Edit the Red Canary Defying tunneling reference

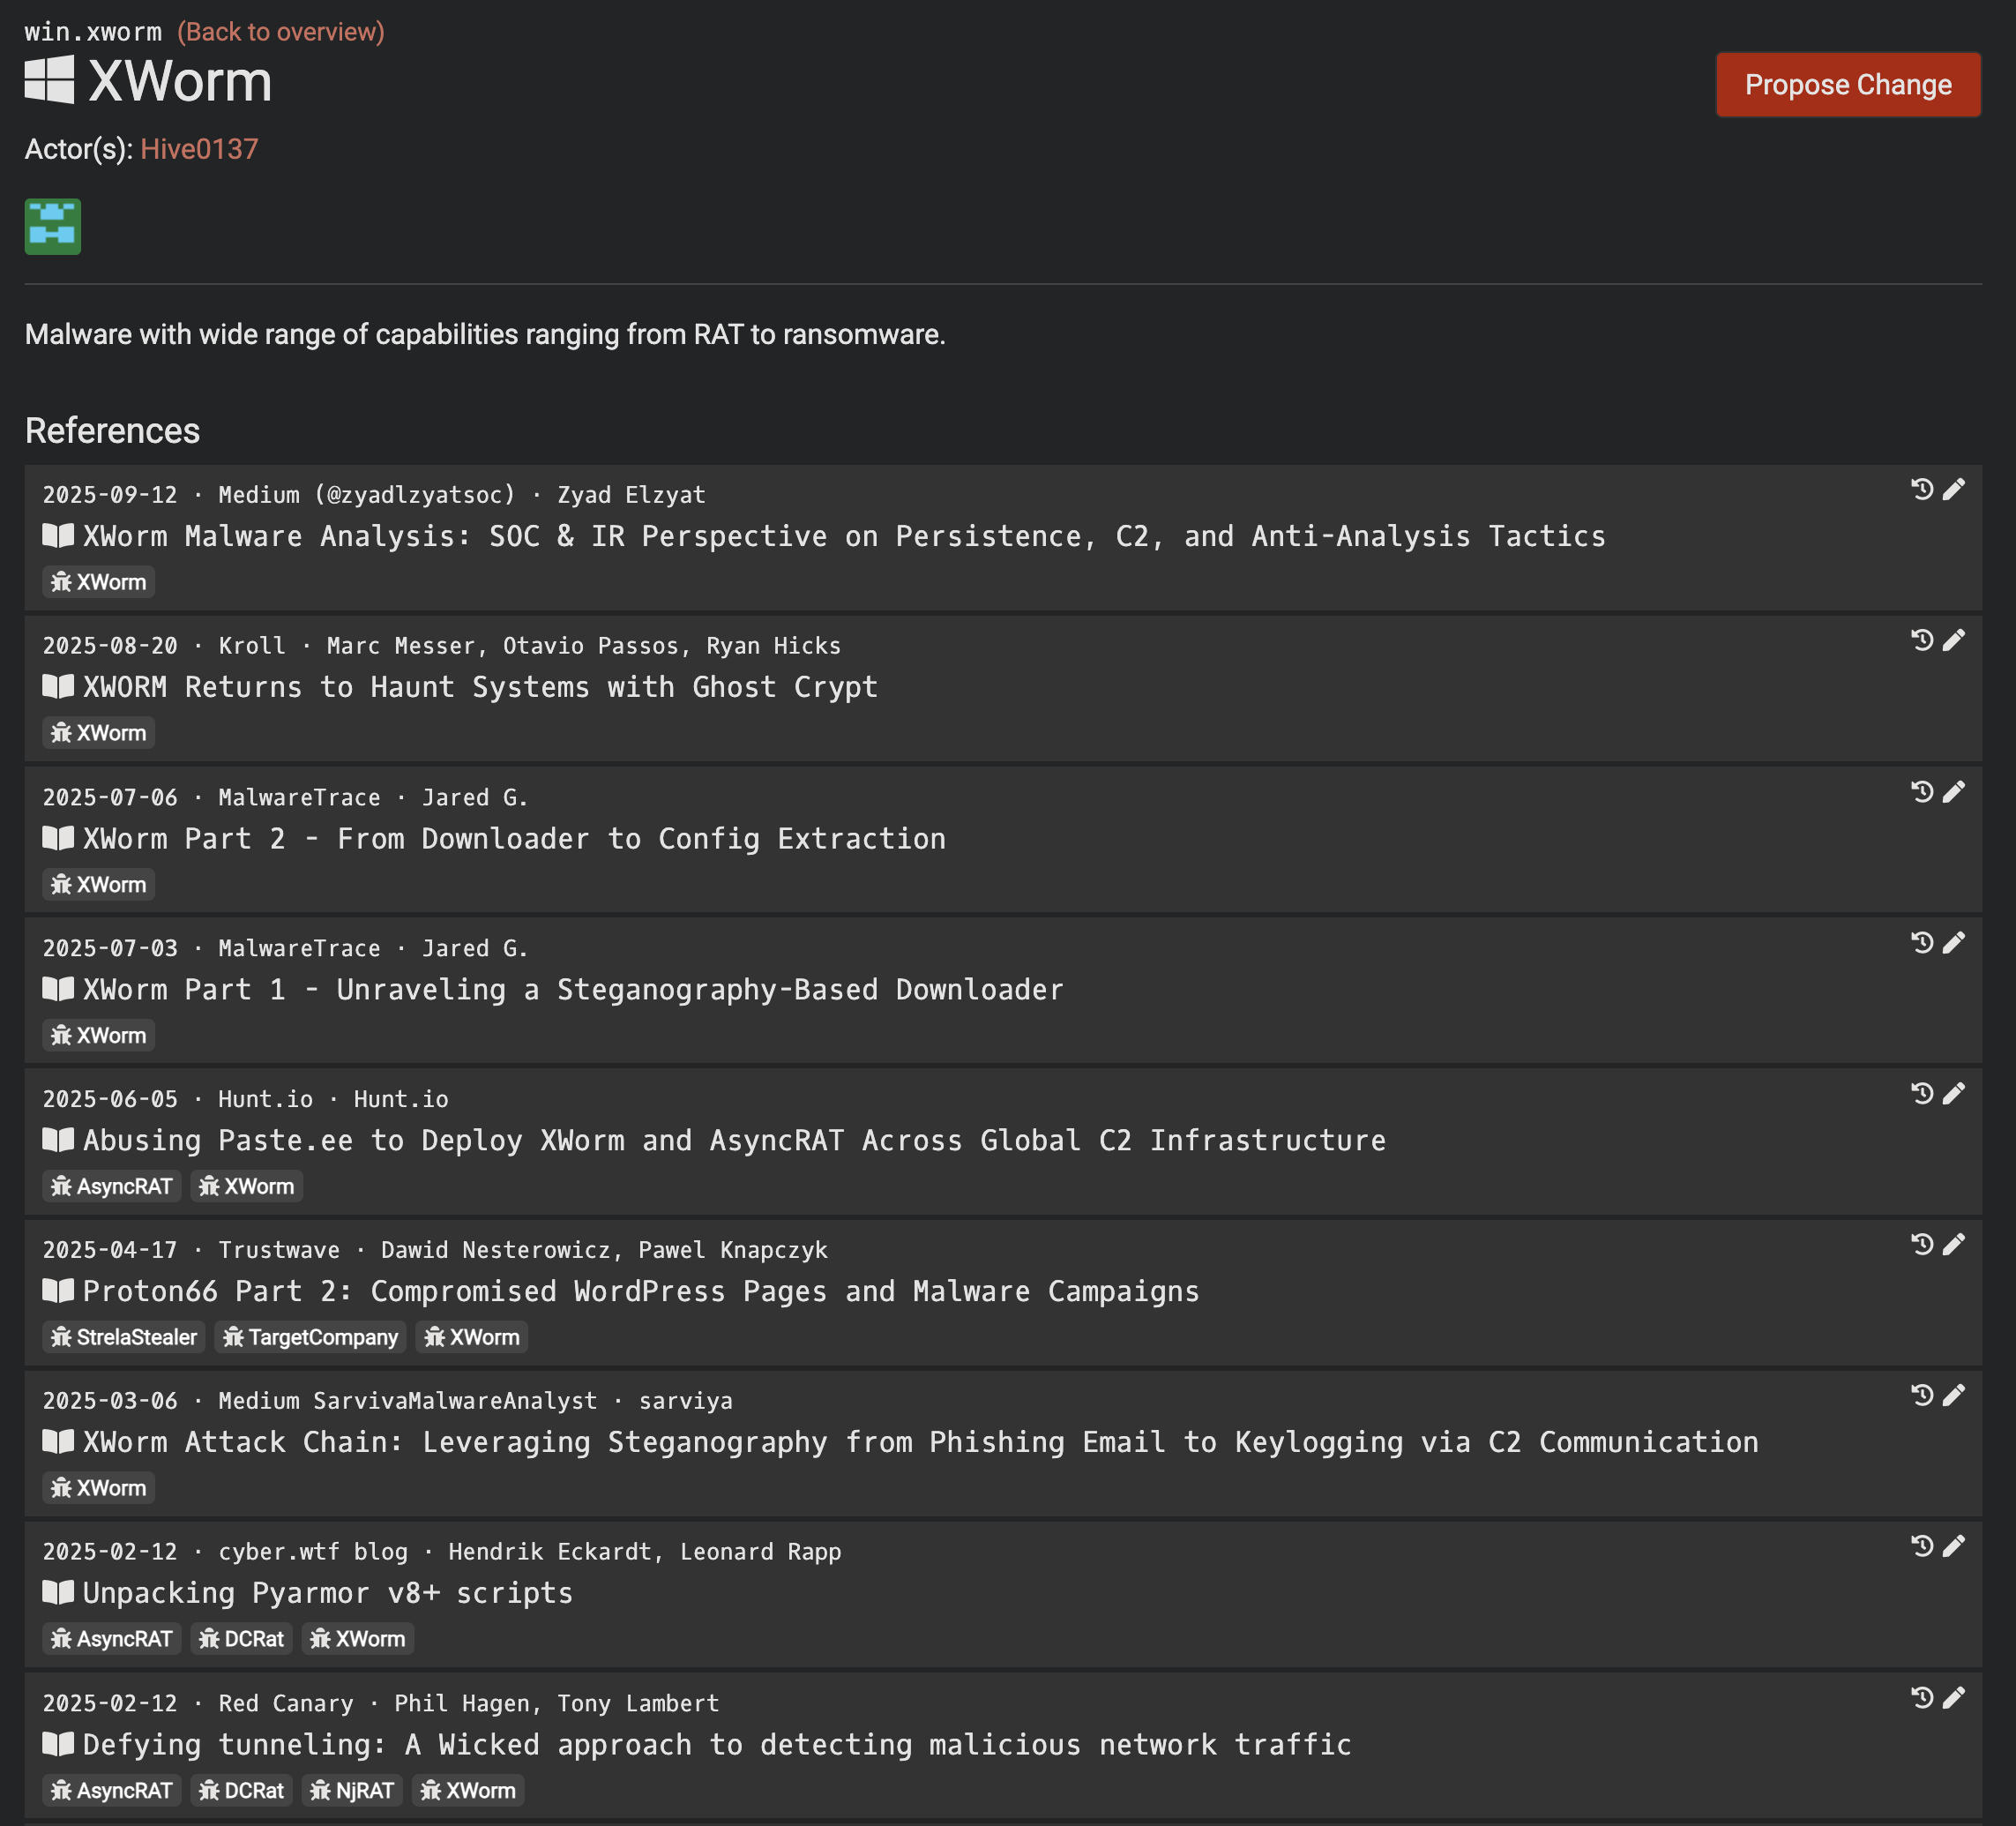point(1953,1697)
